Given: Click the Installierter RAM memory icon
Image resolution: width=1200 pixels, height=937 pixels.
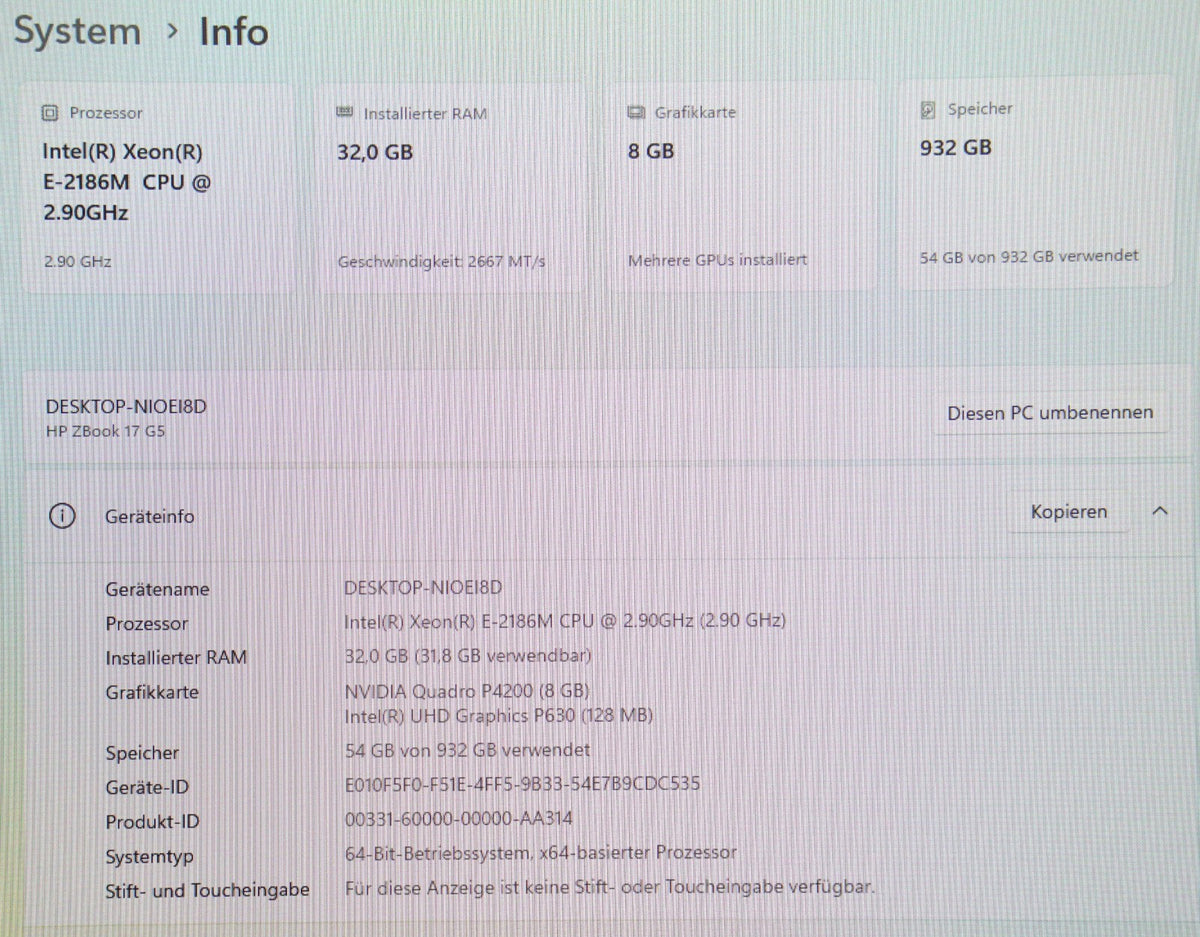Looking at the screenshot, I should [345, 113].
